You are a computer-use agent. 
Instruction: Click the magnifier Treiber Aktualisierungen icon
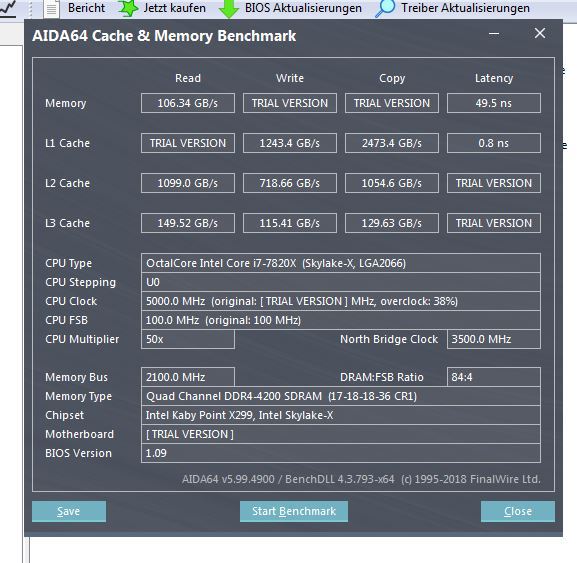(x=385, y=8)
